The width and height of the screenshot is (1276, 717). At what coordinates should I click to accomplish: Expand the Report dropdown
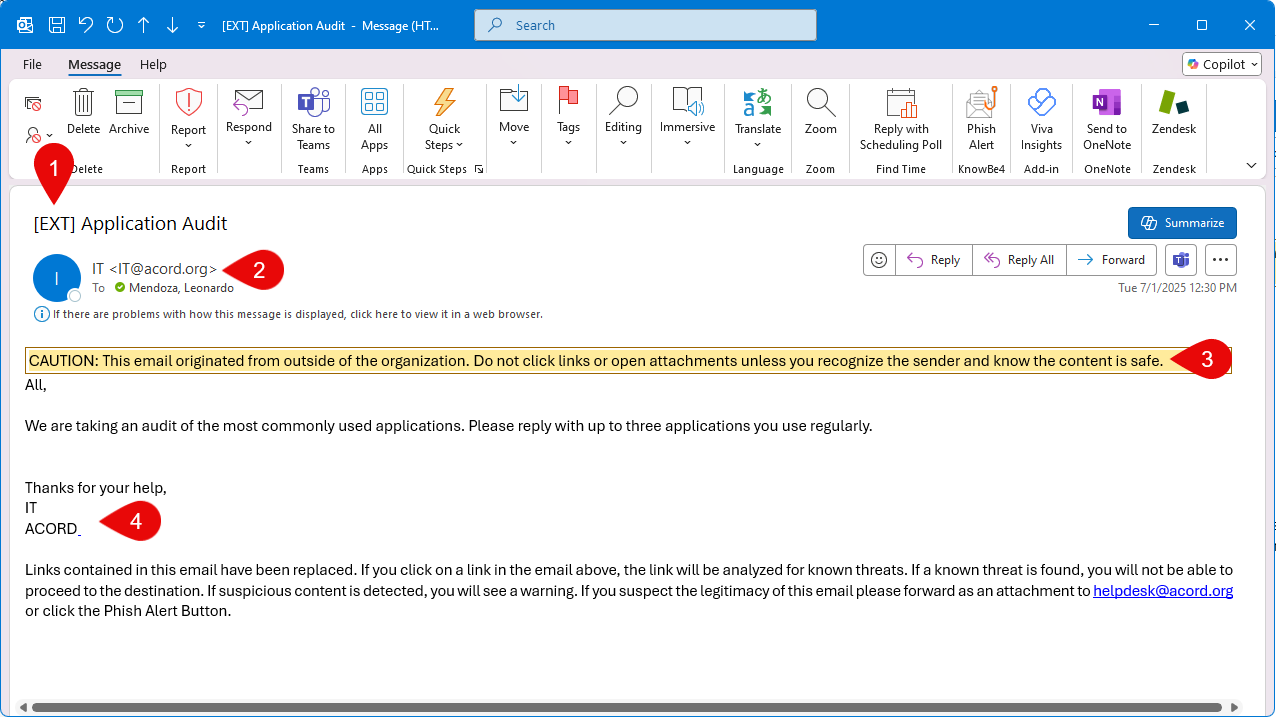[x=188, y=145]
